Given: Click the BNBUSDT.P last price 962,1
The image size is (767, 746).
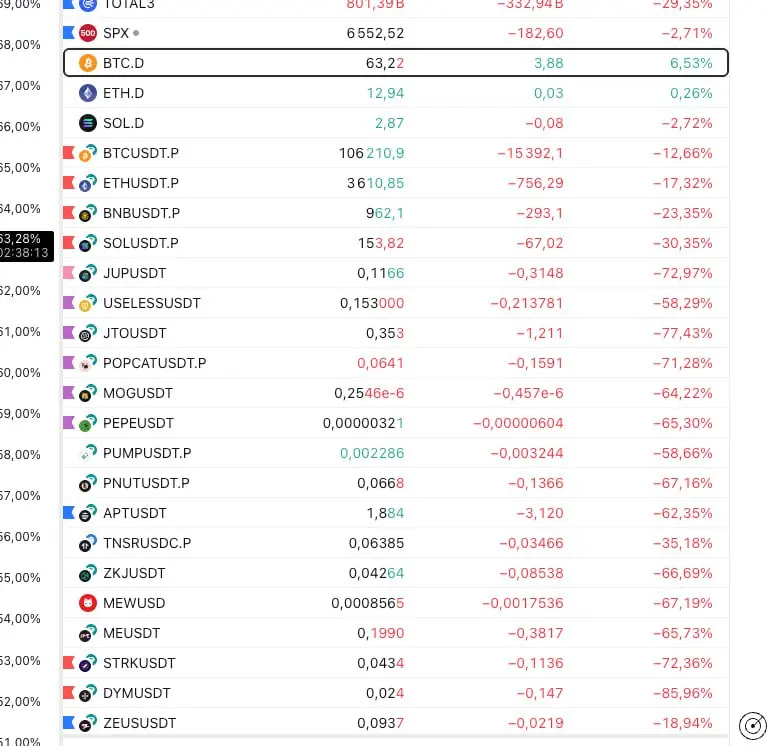Looking at the screenshot, I should [x=384, y=213].
